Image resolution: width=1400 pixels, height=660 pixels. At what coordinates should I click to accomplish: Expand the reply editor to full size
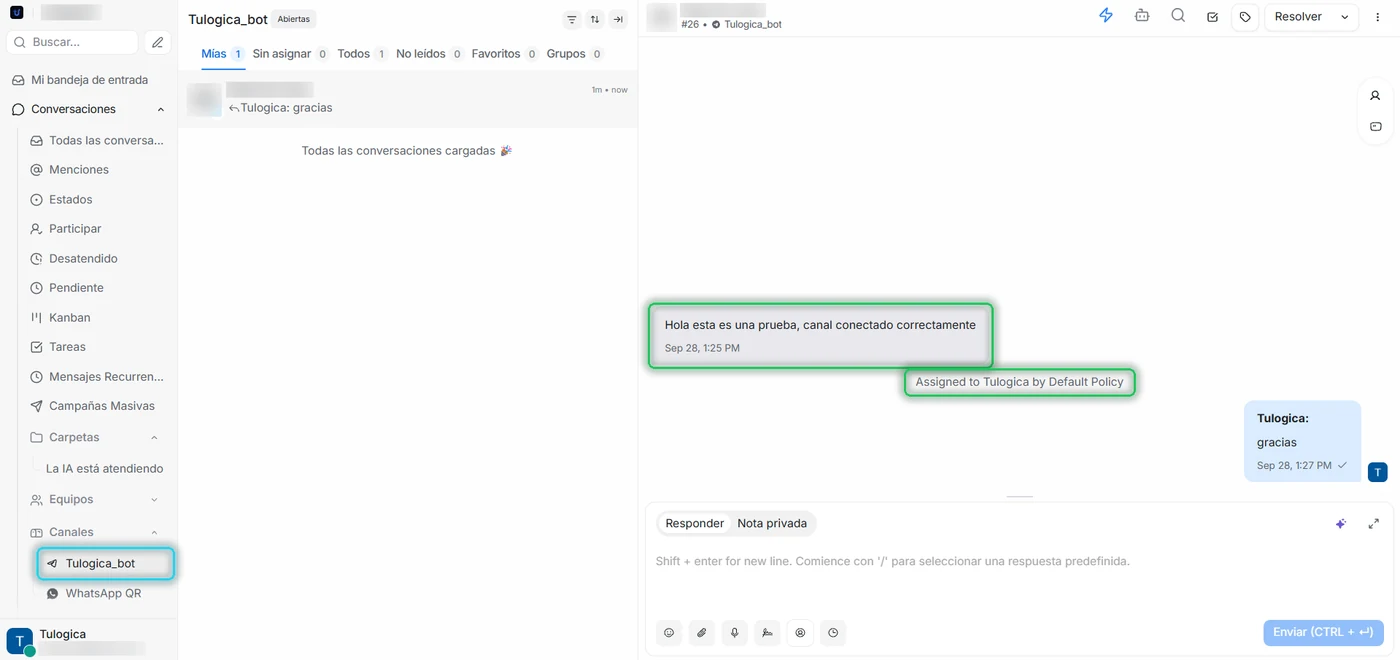click(1374, 524)
